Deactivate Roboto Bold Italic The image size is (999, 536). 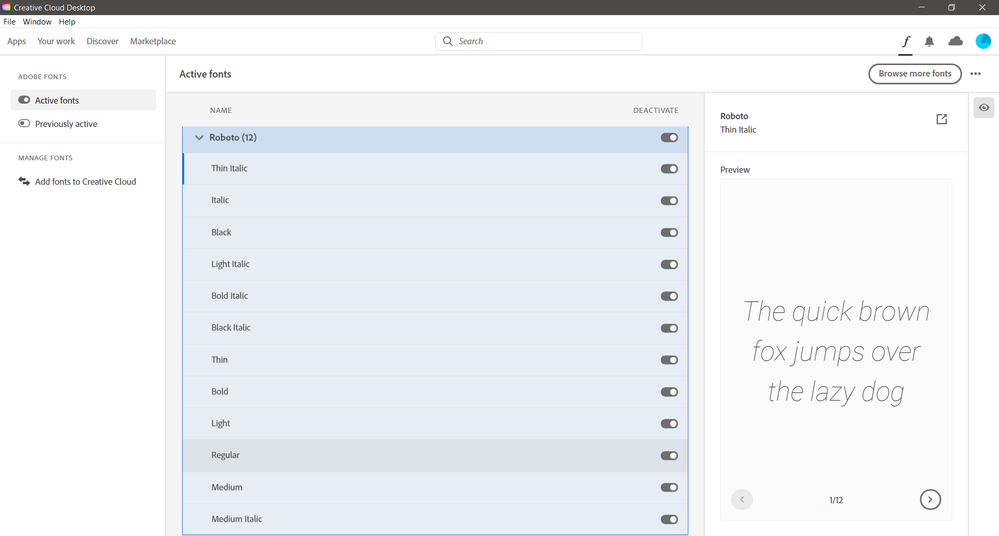[669, 296]
